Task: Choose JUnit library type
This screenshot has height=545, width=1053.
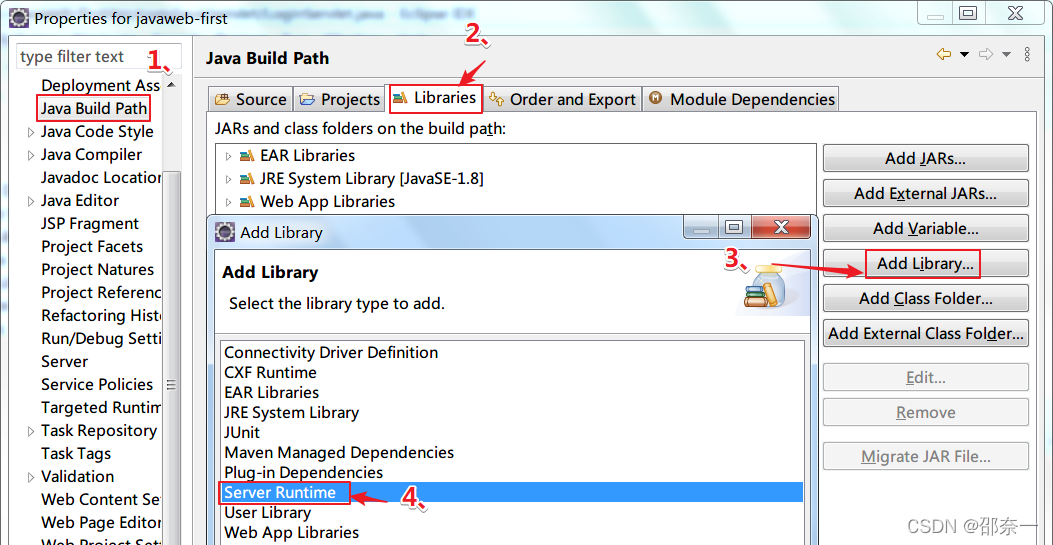Action: tap(512, 432)
